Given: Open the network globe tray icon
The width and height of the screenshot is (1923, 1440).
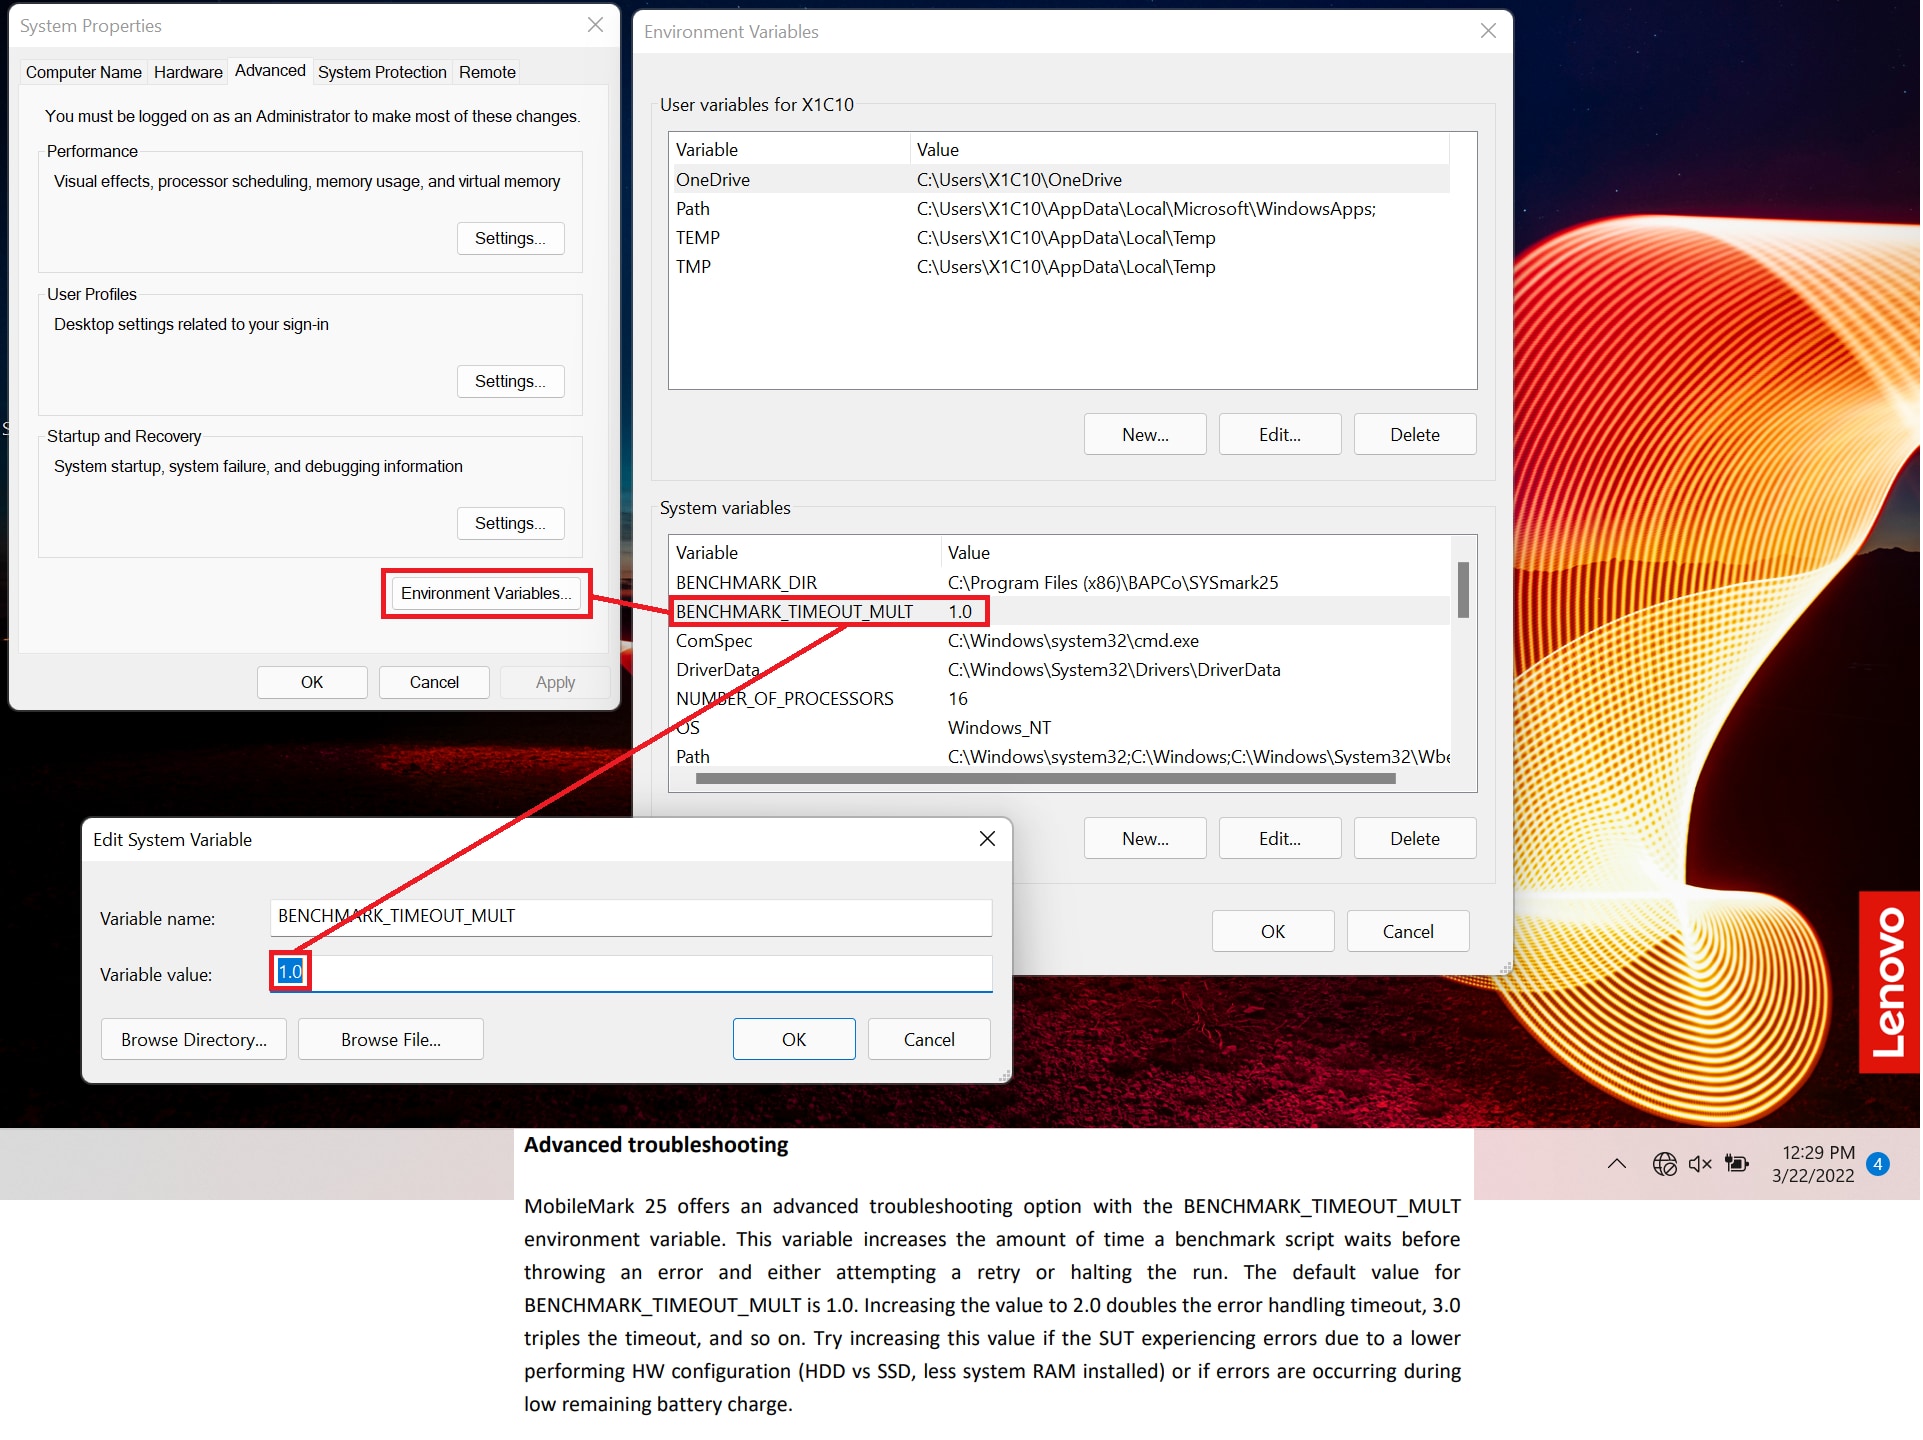Looking at the screenshot, I should (1665, 1164).
